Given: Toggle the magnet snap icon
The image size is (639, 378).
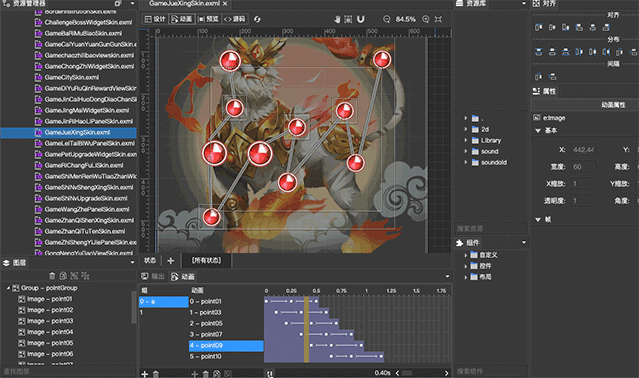Looking at the screenshot, I should click(361, 19).
